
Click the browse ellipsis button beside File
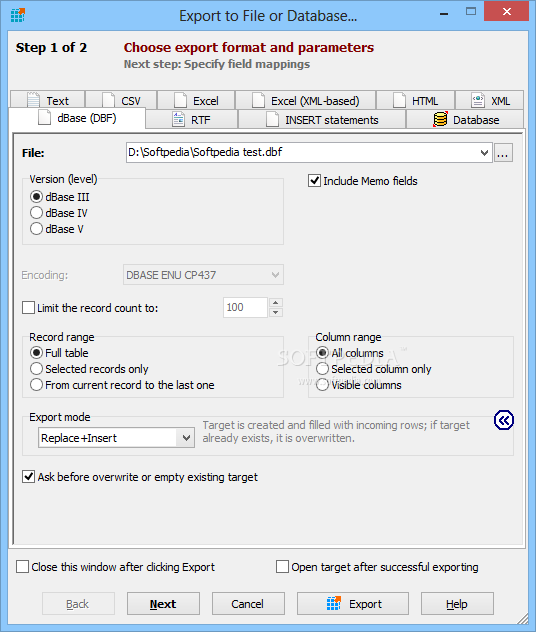point(503,153)
